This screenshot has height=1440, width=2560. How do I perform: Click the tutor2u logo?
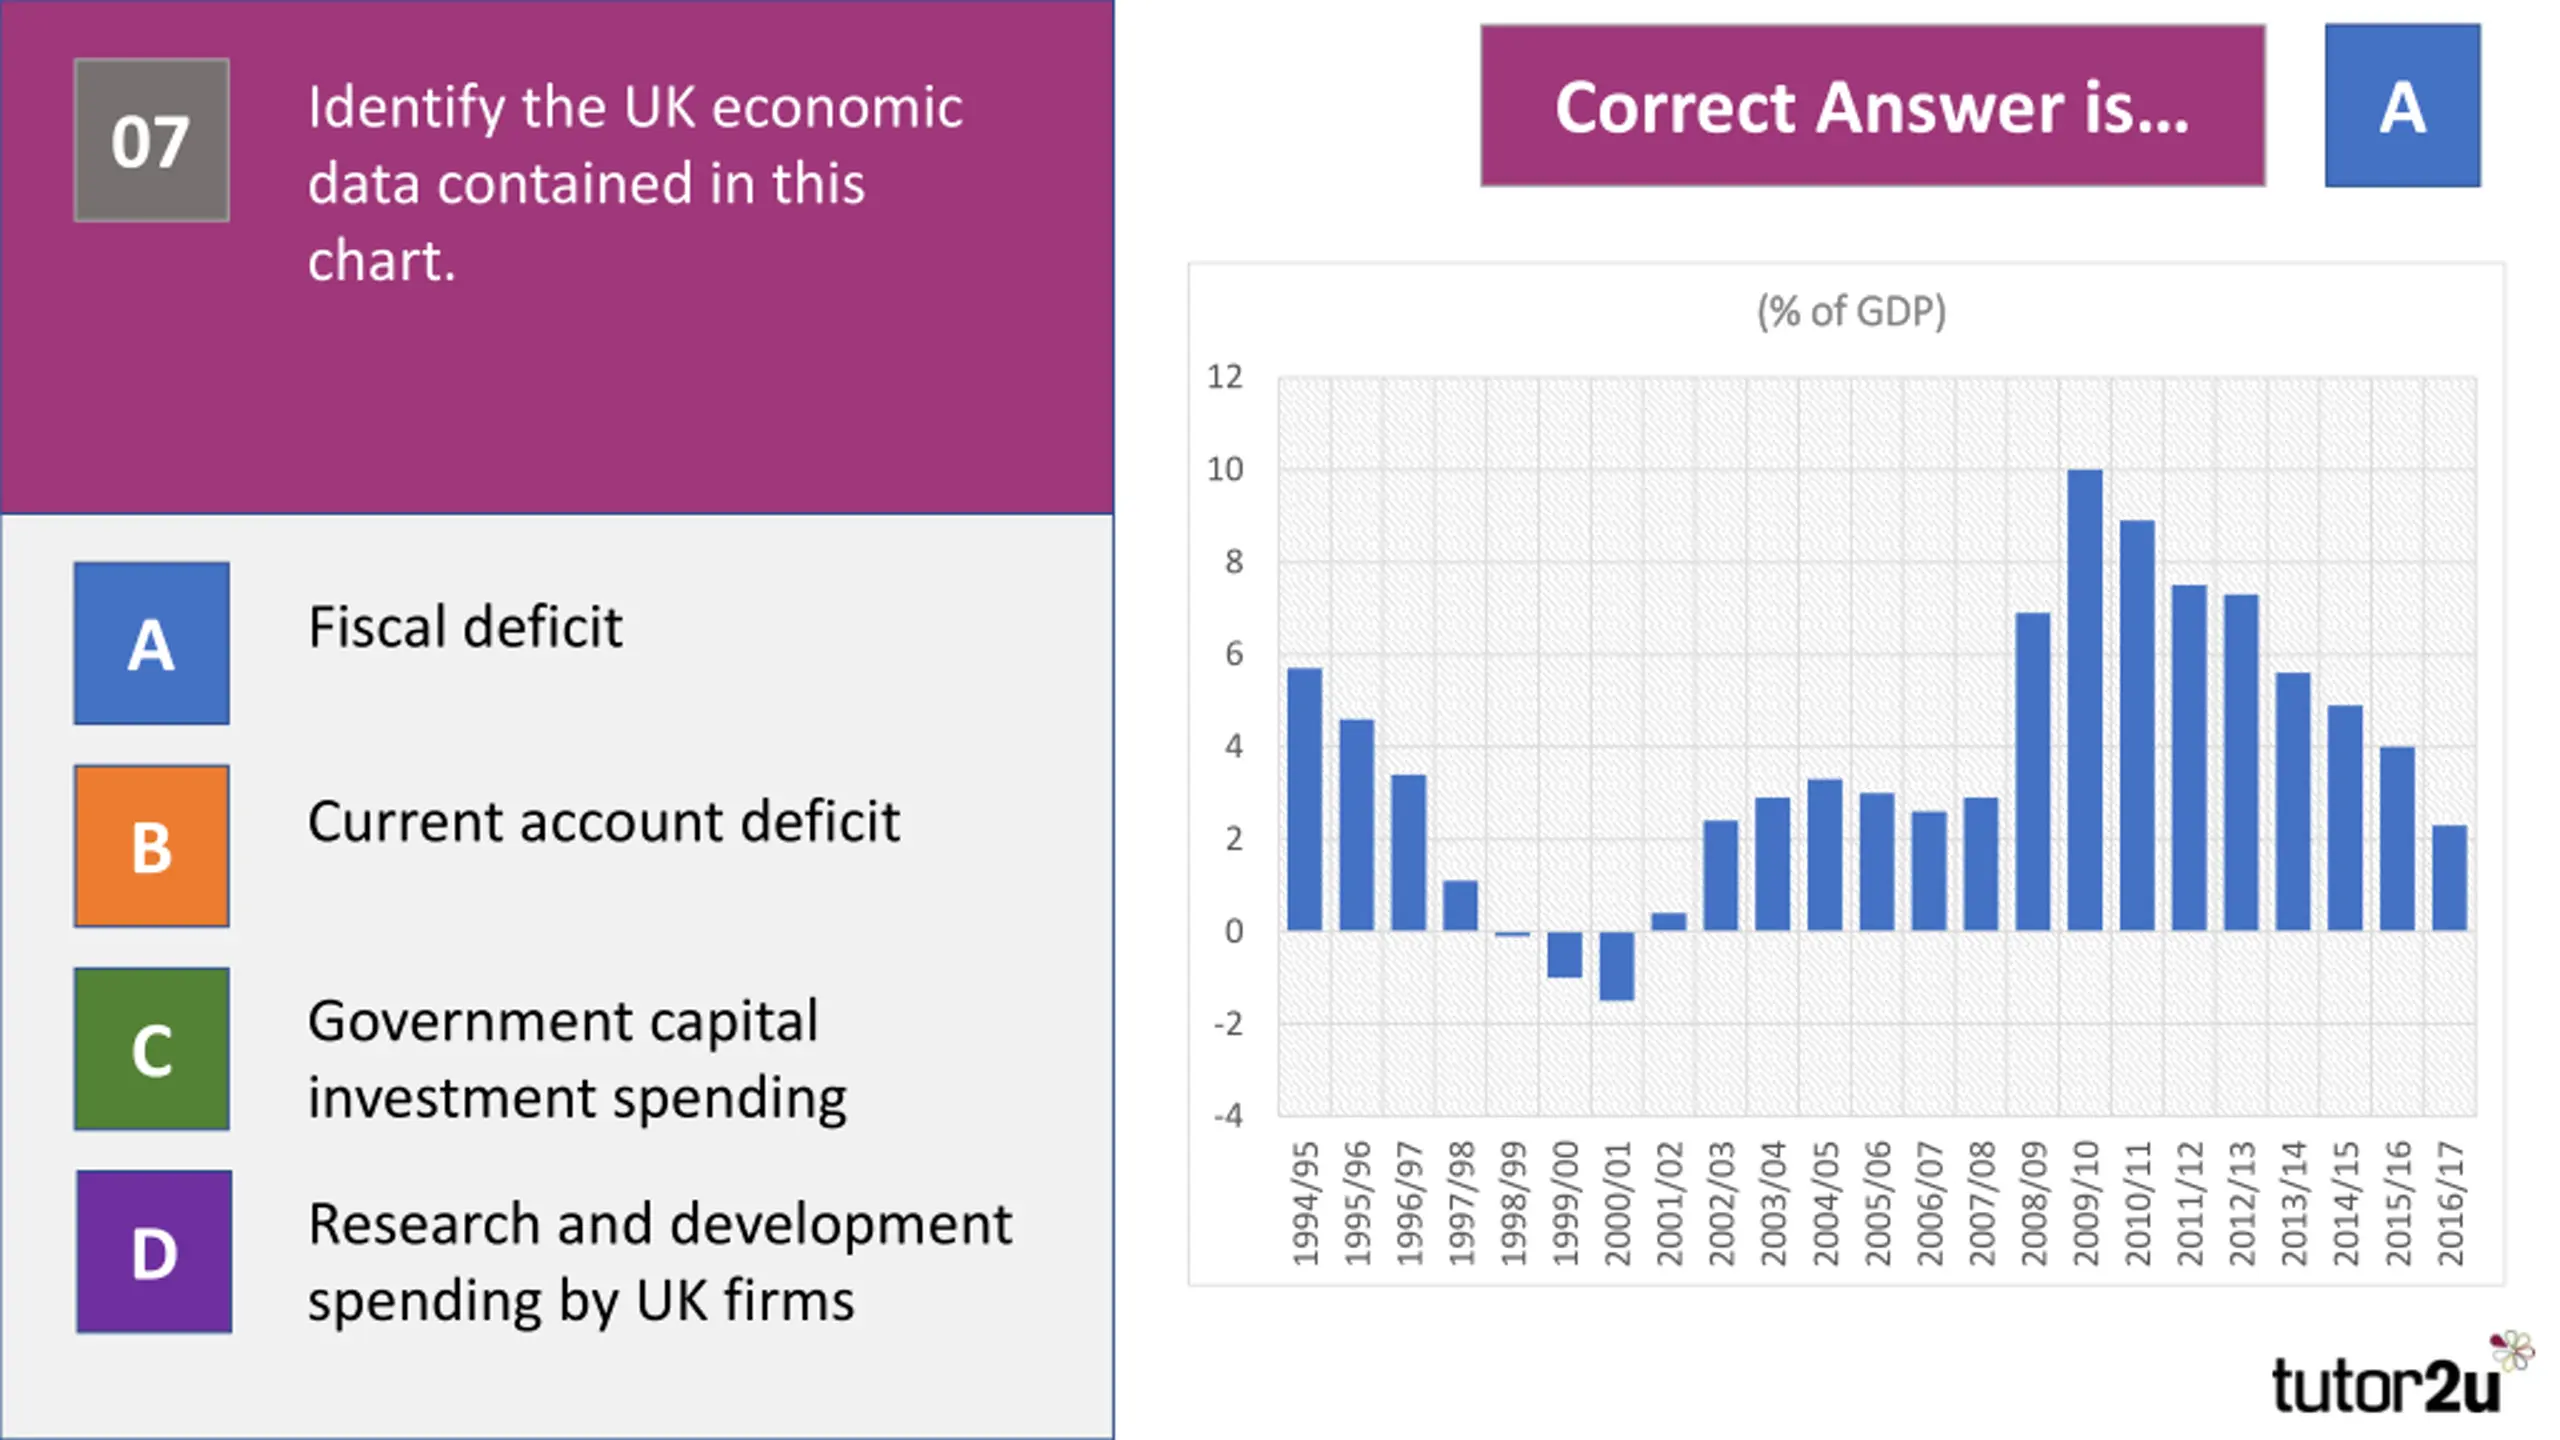(2400, 1375)
